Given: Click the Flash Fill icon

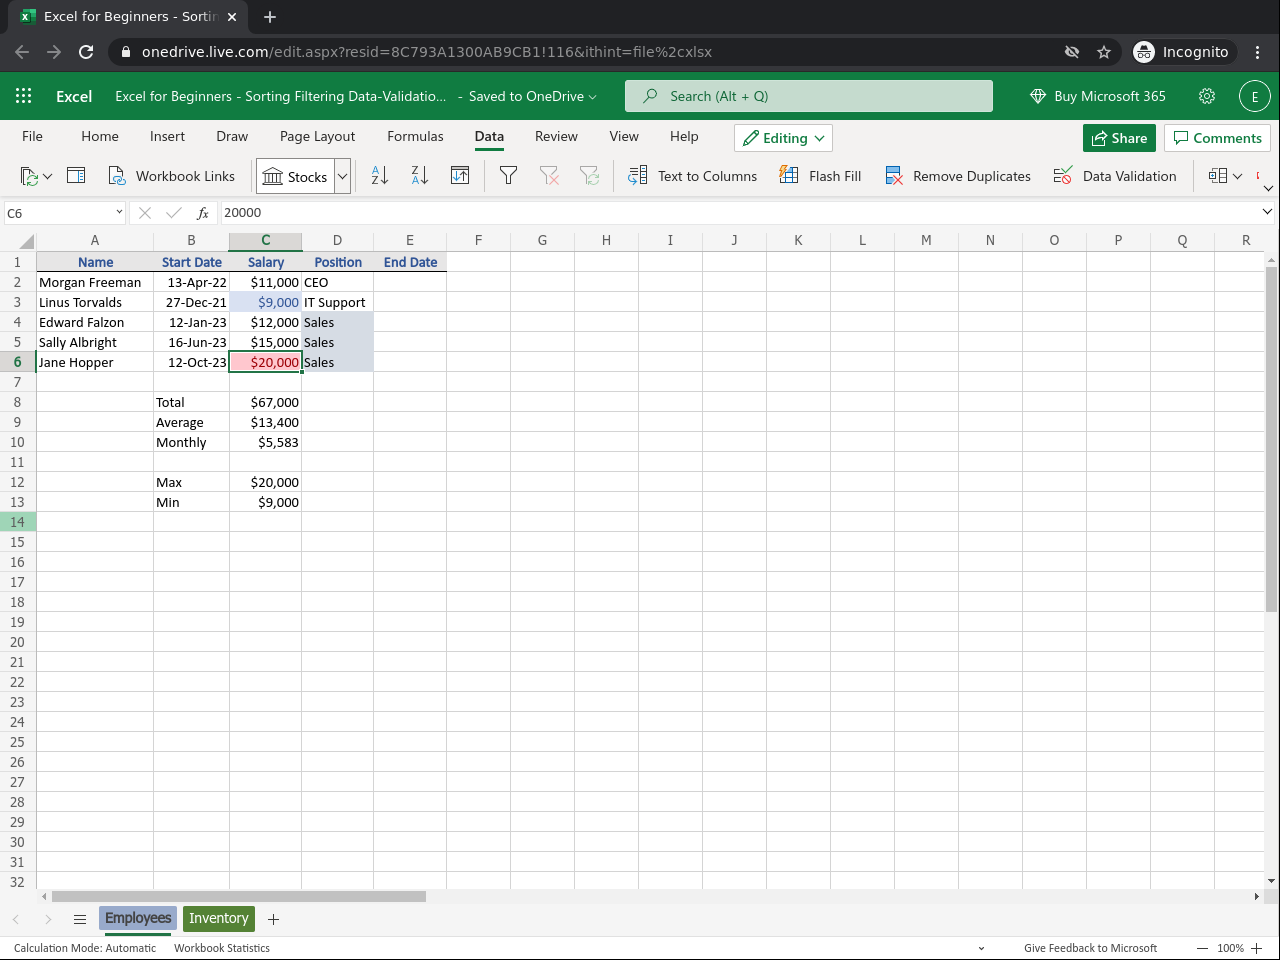Looking at the screenshot, I should coord(789,176).
